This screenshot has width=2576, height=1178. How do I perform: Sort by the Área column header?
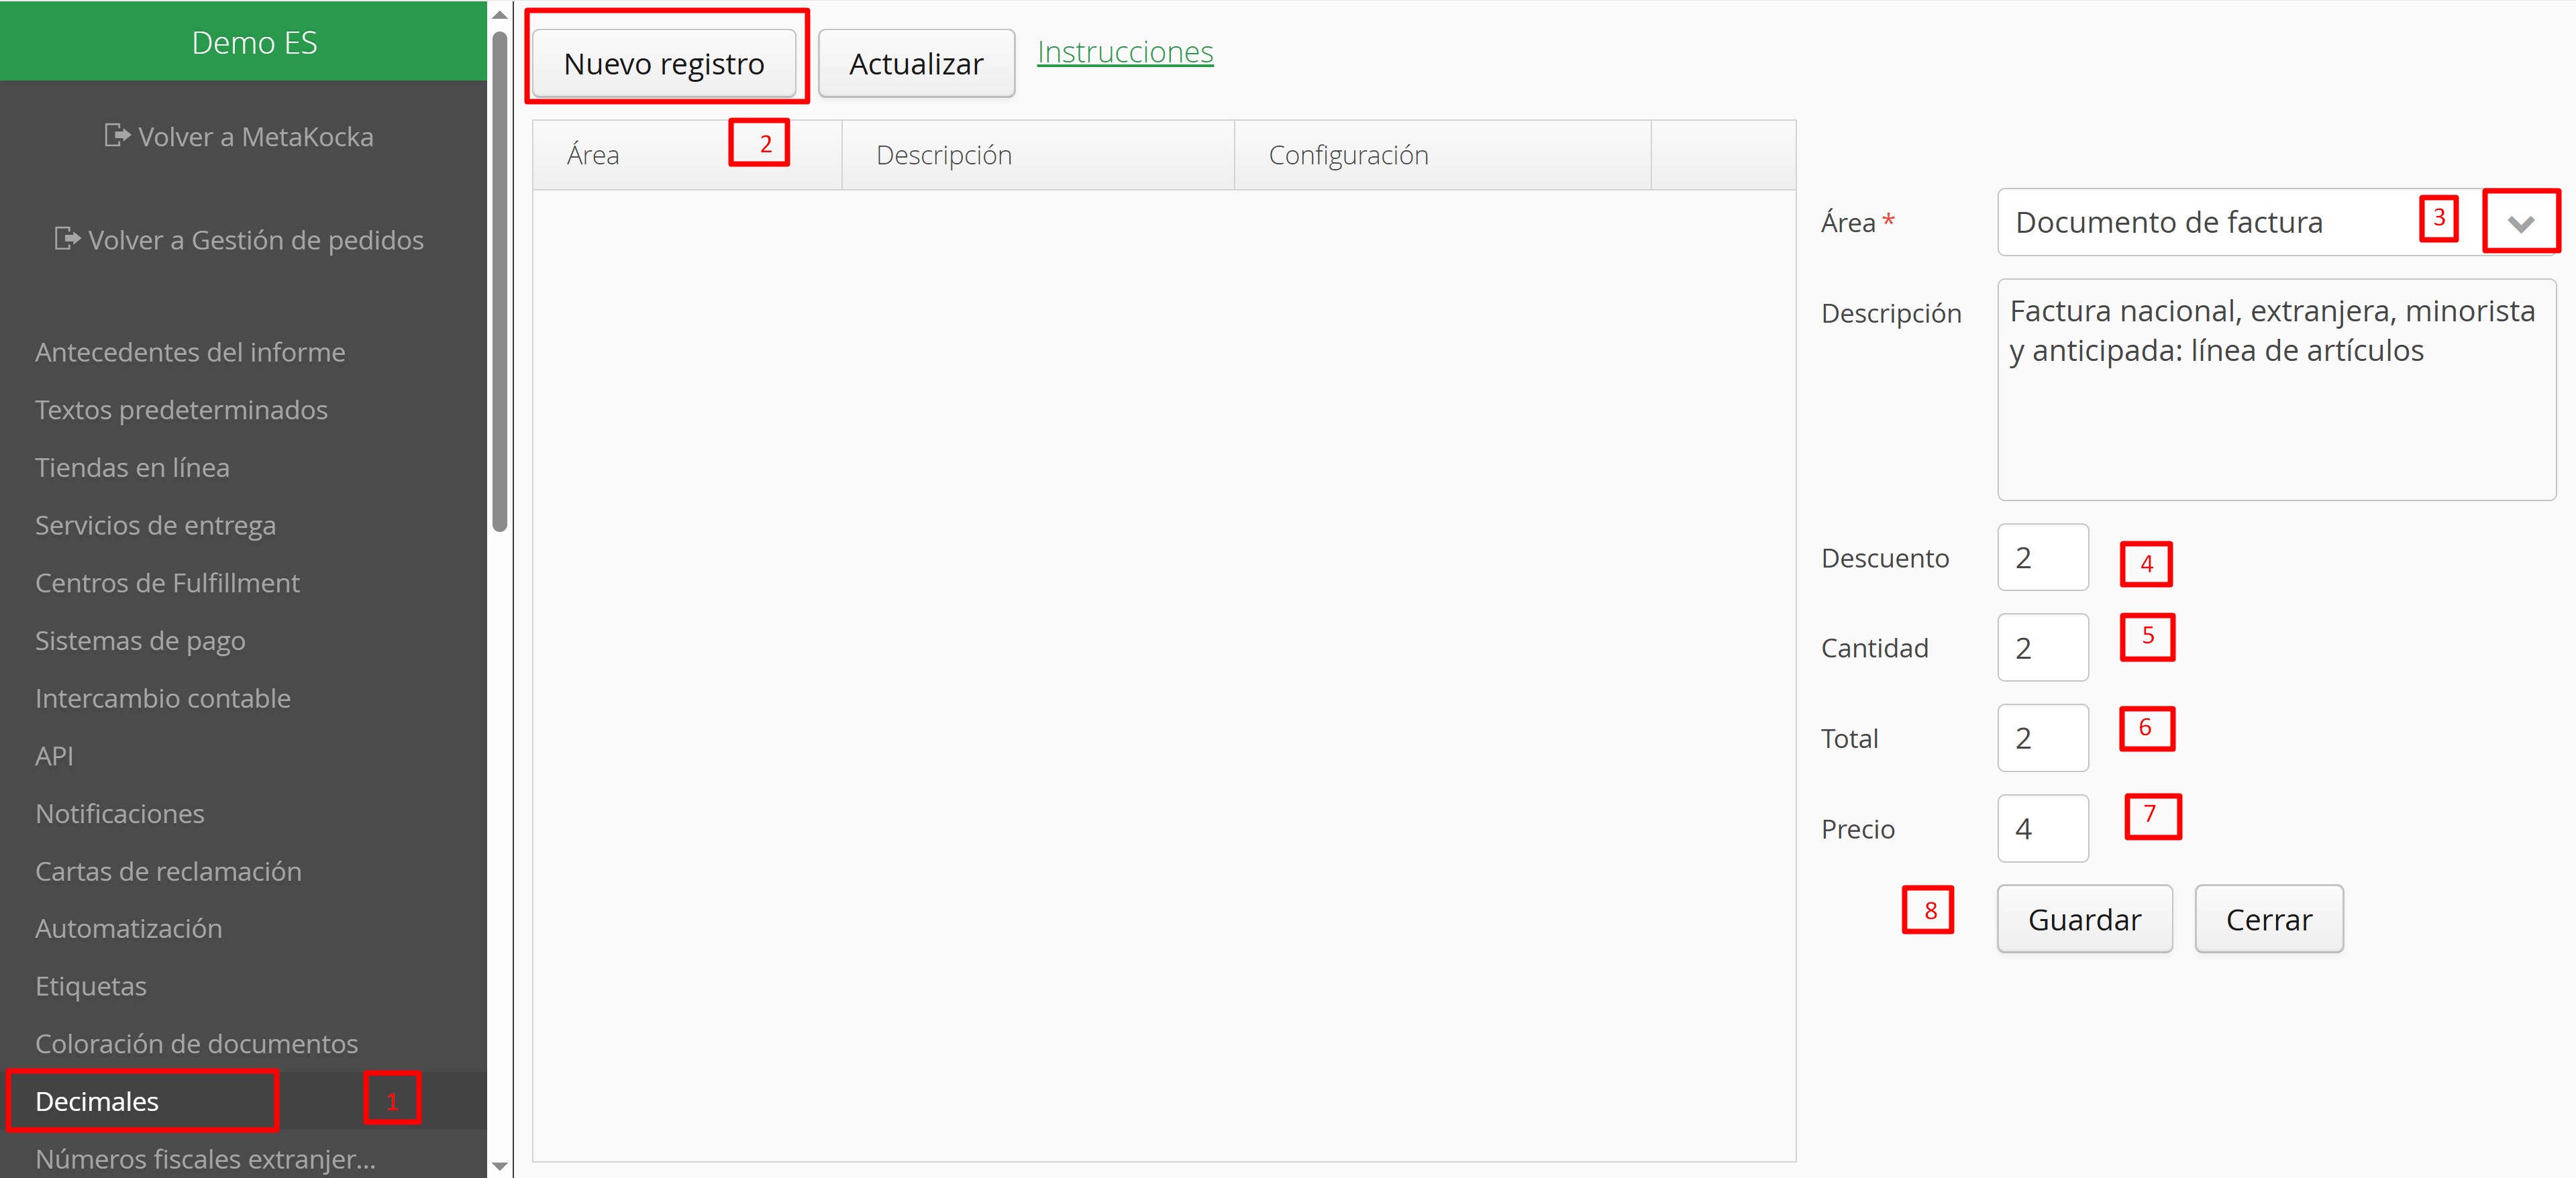tap(593, 155)
